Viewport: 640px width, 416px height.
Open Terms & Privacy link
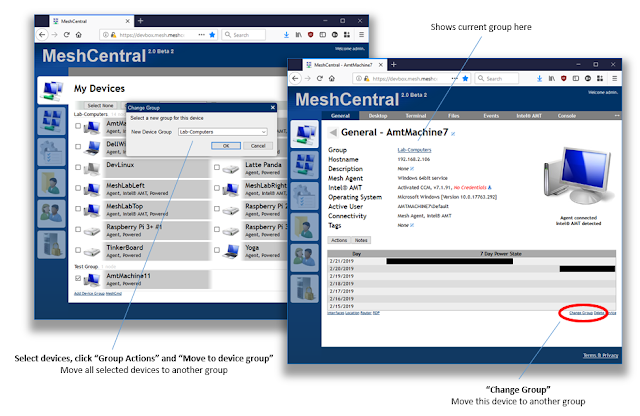pyautogui.click(x=600, y=355)
